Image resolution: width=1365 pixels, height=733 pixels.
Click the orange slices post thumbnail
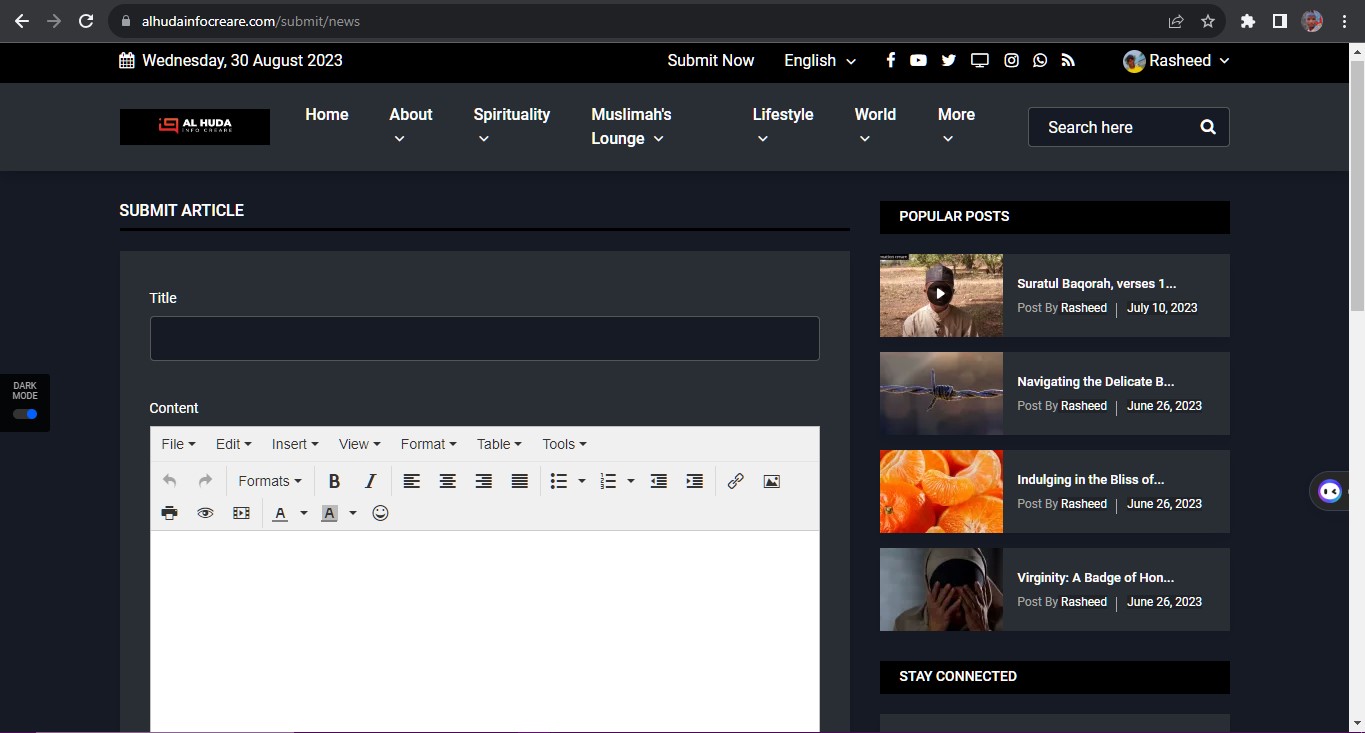click(x=941, y=491)
